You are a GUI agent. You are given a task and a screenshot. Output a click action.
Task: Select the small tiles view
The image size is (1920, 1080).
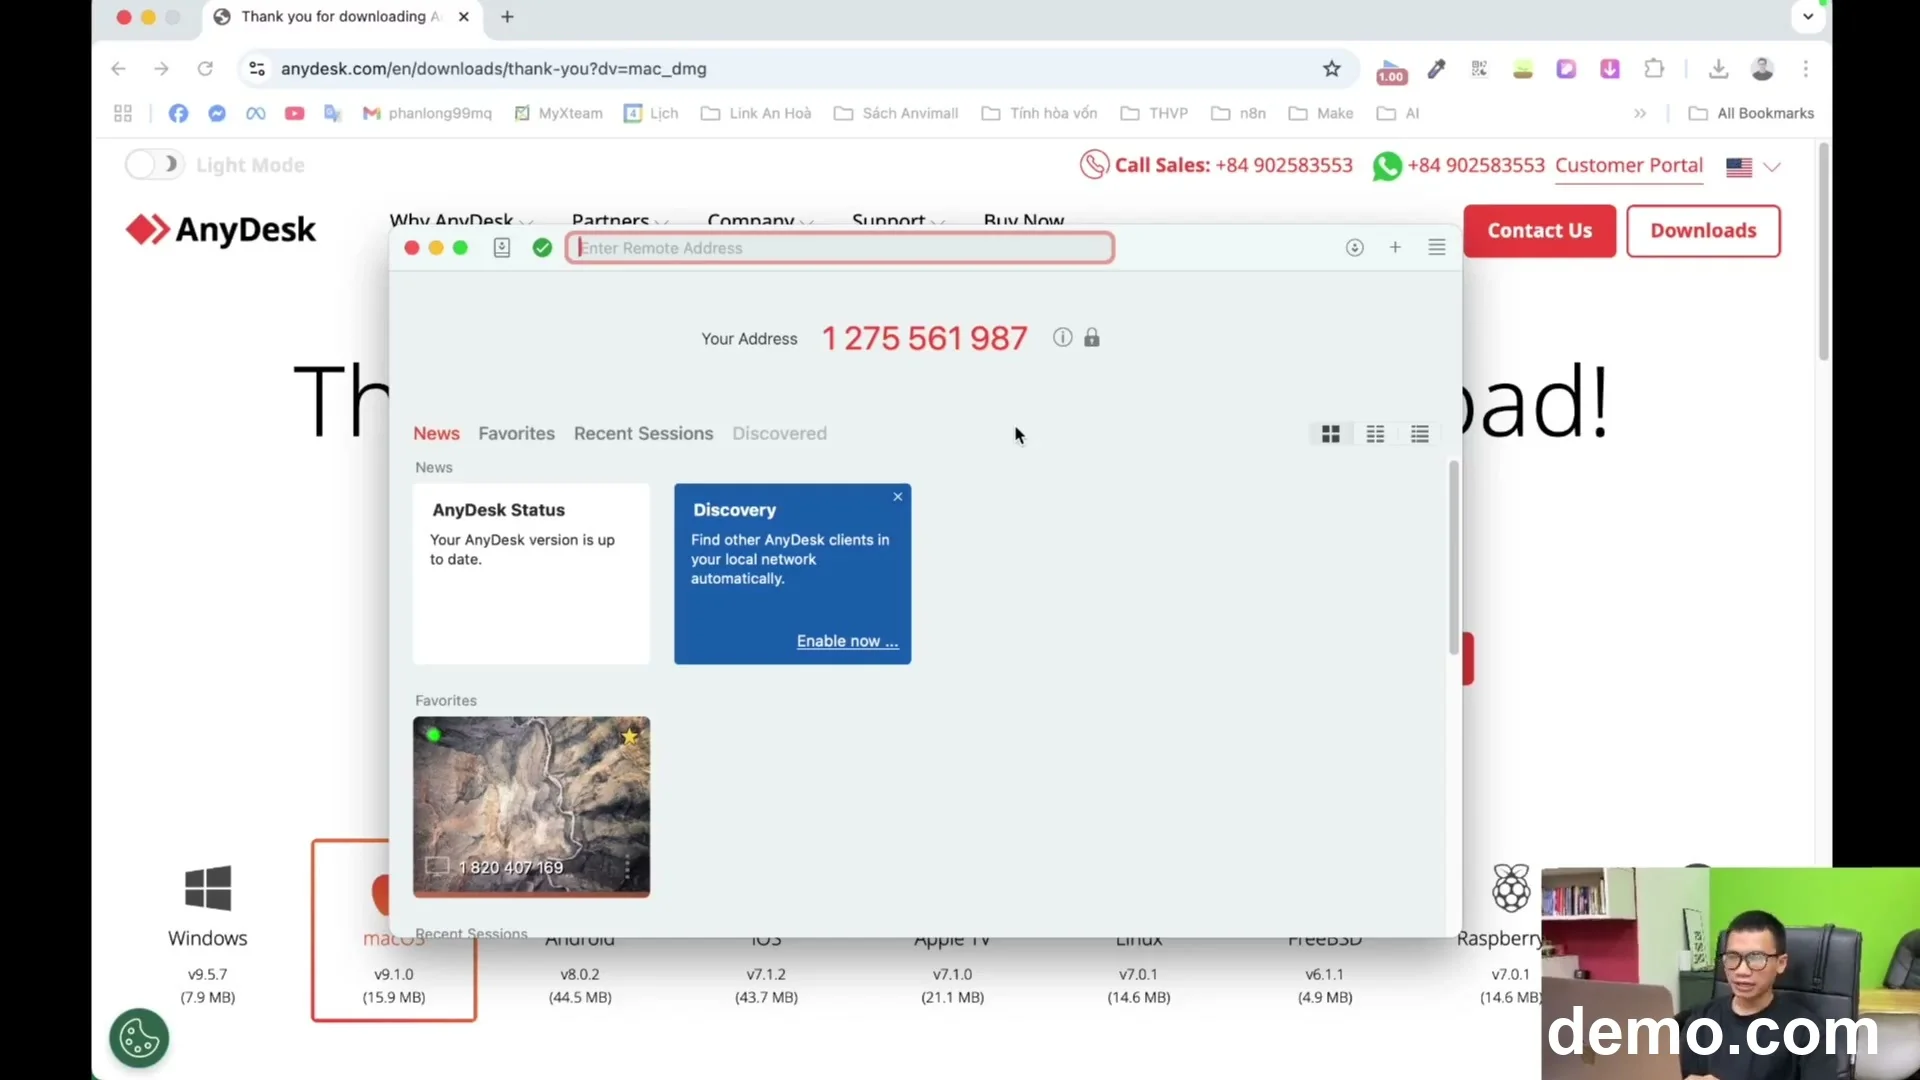tap(1376, 434)
